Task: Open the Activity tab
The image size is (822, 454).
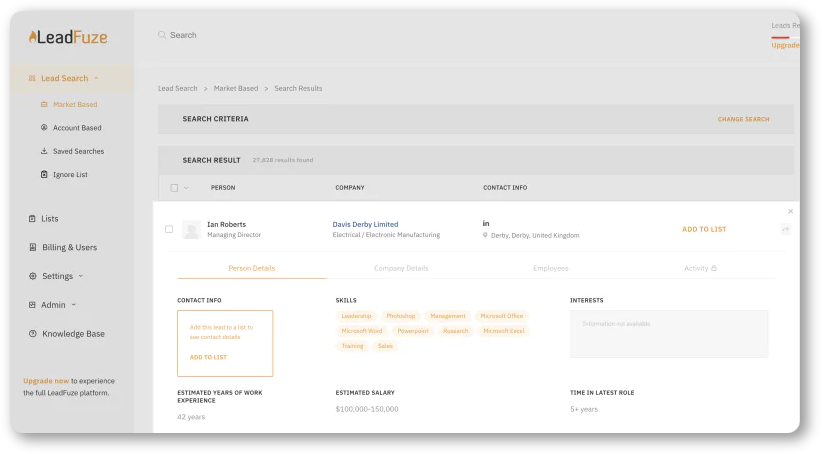Action: (700, 268)
